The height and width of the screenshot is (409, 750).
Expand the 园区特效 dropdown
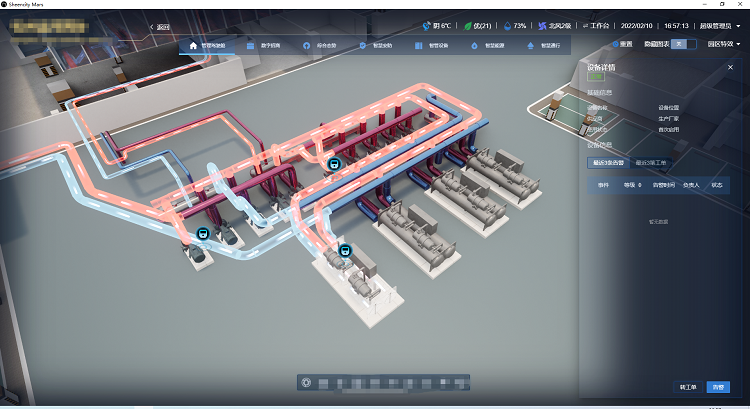coord(724,44)
